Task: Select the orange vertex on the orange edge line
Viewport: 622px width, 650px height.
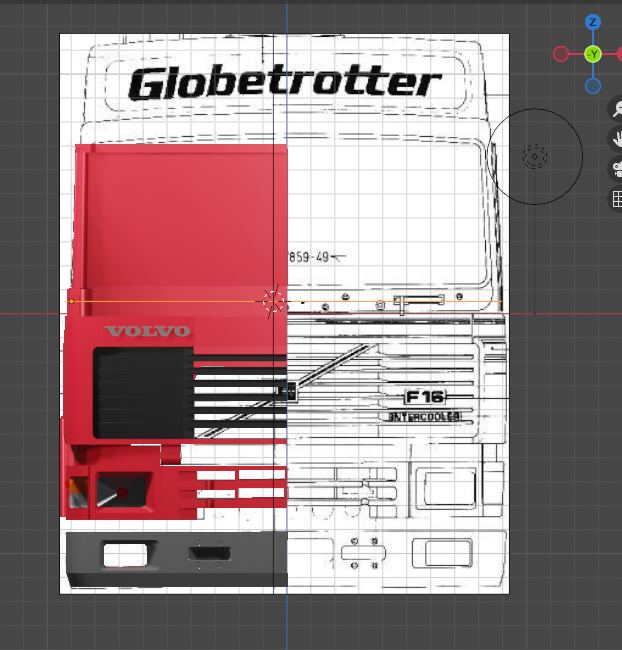Action: (72, 301)
